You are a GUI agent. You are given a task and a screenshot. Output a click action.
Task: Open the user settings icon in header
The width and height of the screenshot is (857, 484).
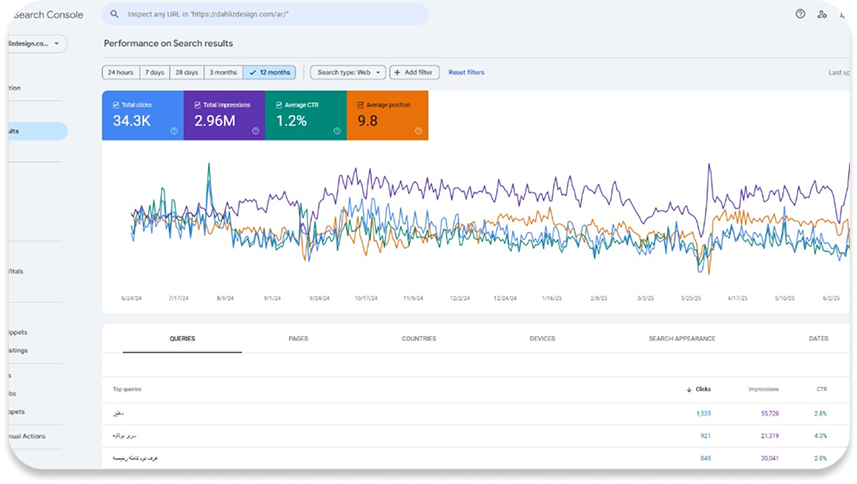822,14
